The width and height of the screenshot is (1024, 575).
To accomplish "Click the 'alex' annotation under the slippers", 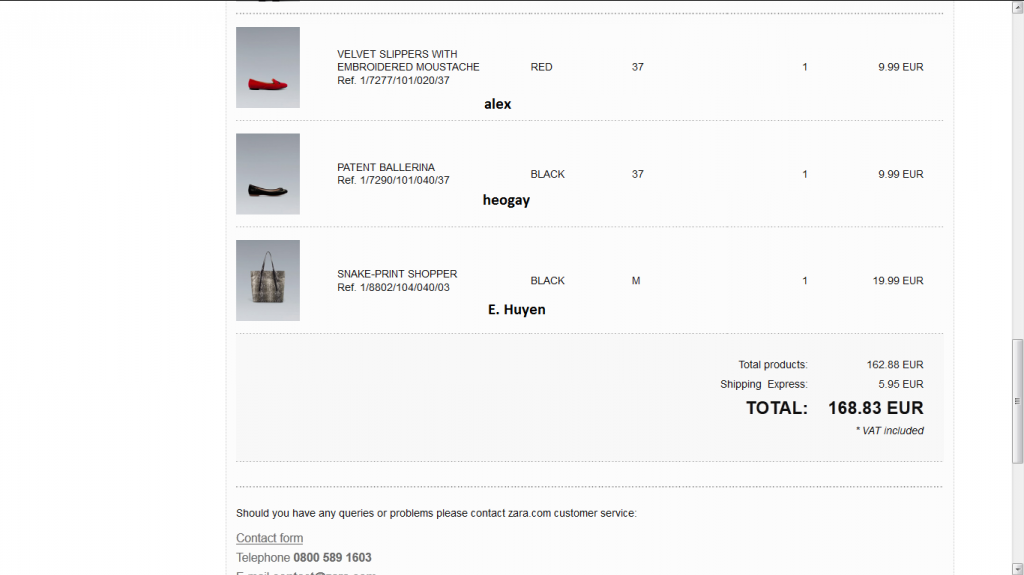I will (498, 104).
